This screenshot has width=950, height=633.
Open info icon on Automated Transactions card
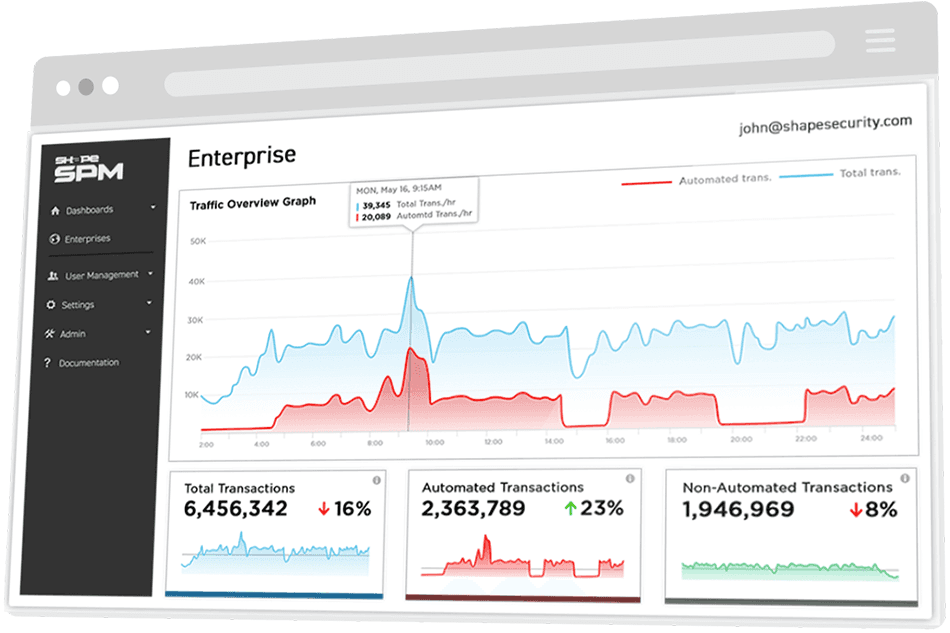click(629, 479)
